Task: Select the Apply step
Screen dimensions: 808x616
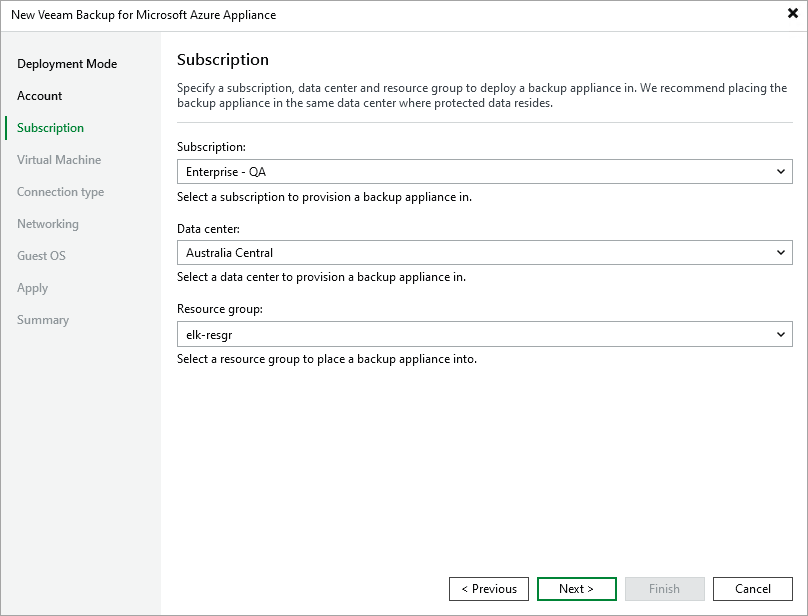Action: 32,288
